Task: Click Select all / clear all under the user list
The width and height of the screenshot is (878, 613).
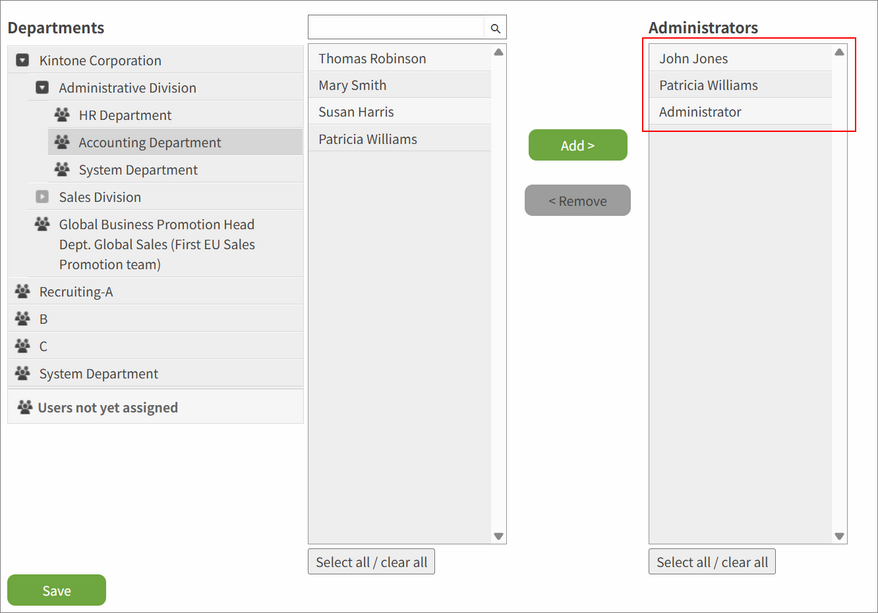Action: pos(371,561)
